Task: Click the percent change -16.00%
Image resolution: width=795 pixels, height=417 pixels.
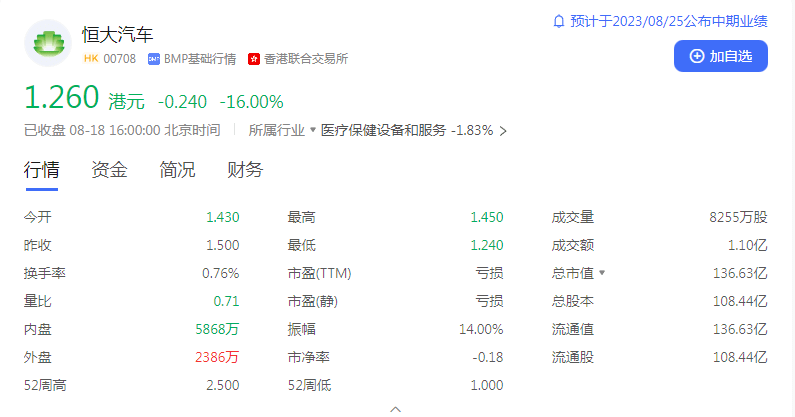Action: [x=251, y=102]
